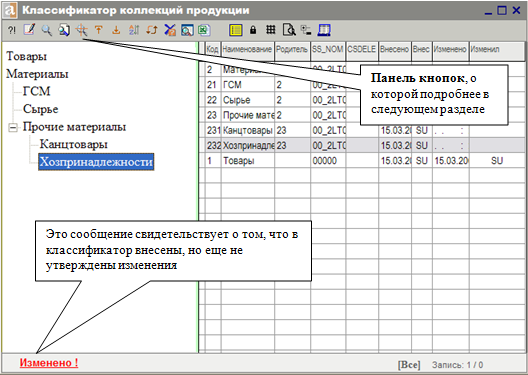
Task: Click 'Хозпринадле' cell in the table
Action: [248, 145]
